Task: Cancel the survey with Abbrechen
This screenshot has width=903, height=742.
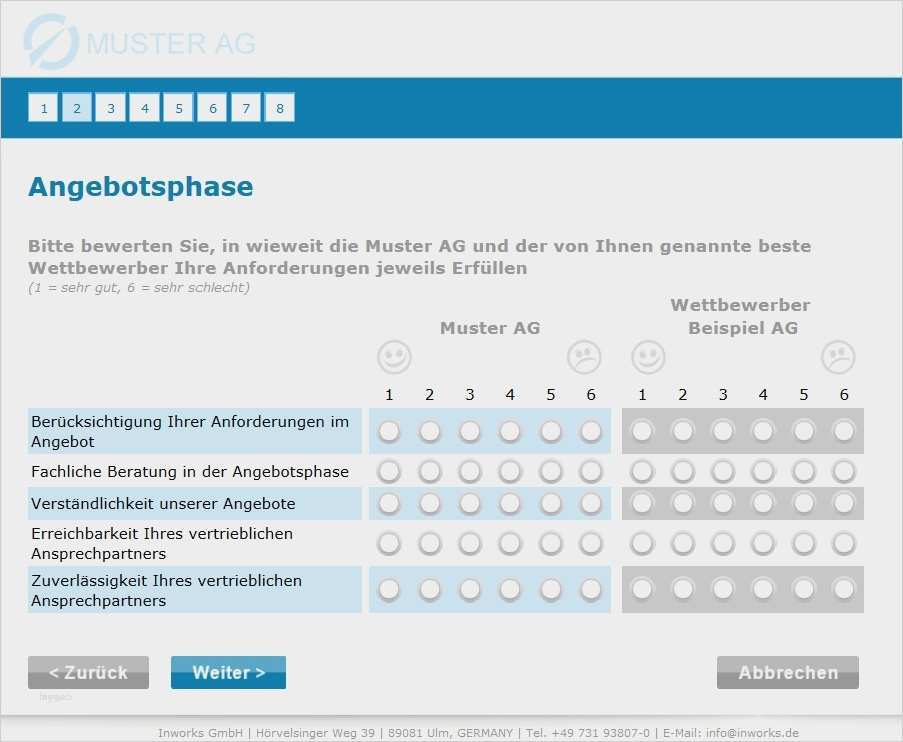Action: [788, 673]
